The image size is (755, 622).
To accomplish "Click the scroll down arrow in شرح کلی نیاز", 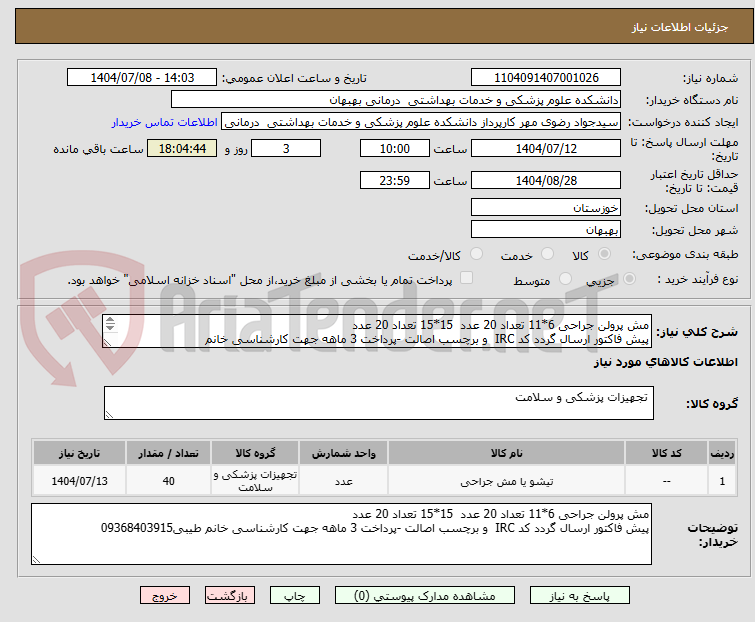I will [110, 327].
